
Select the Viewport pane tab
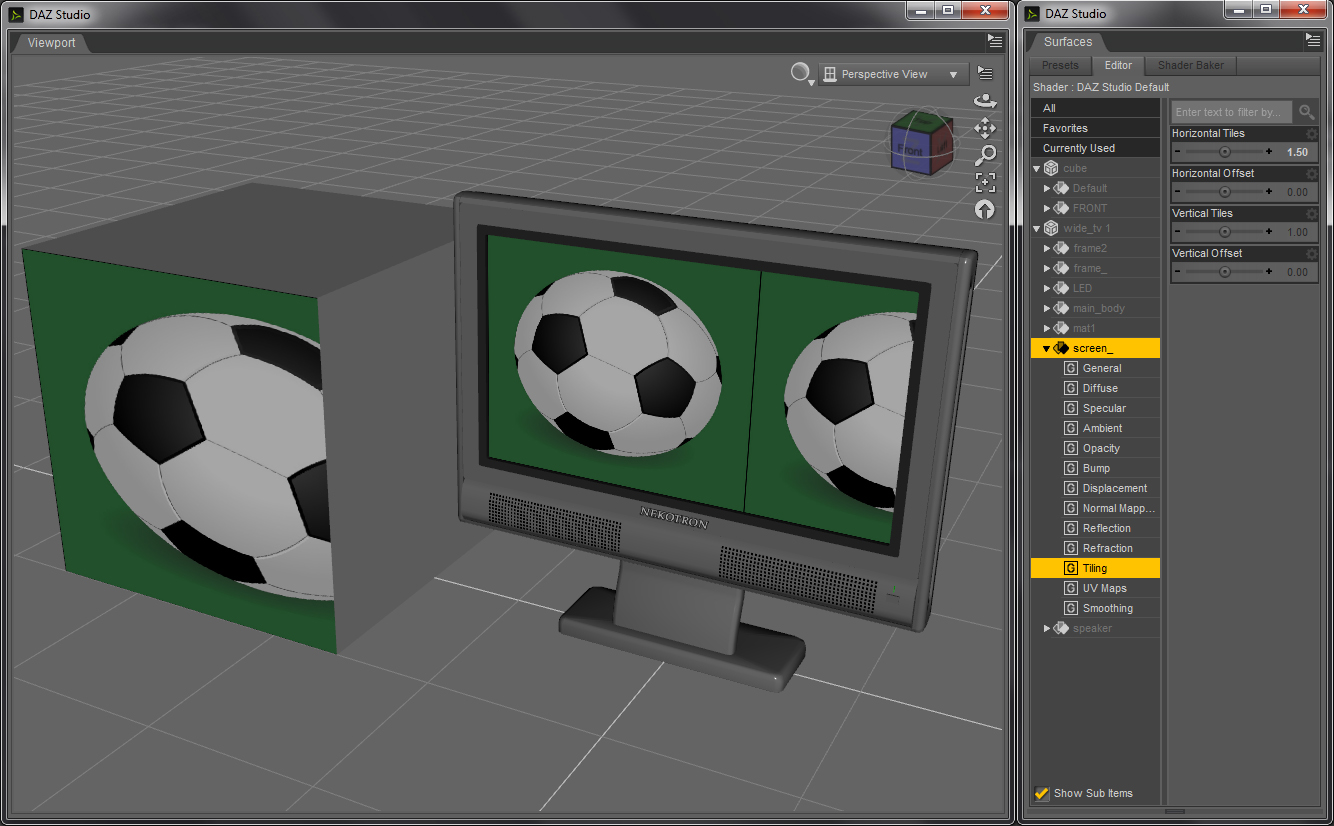[x=51, y=43]
